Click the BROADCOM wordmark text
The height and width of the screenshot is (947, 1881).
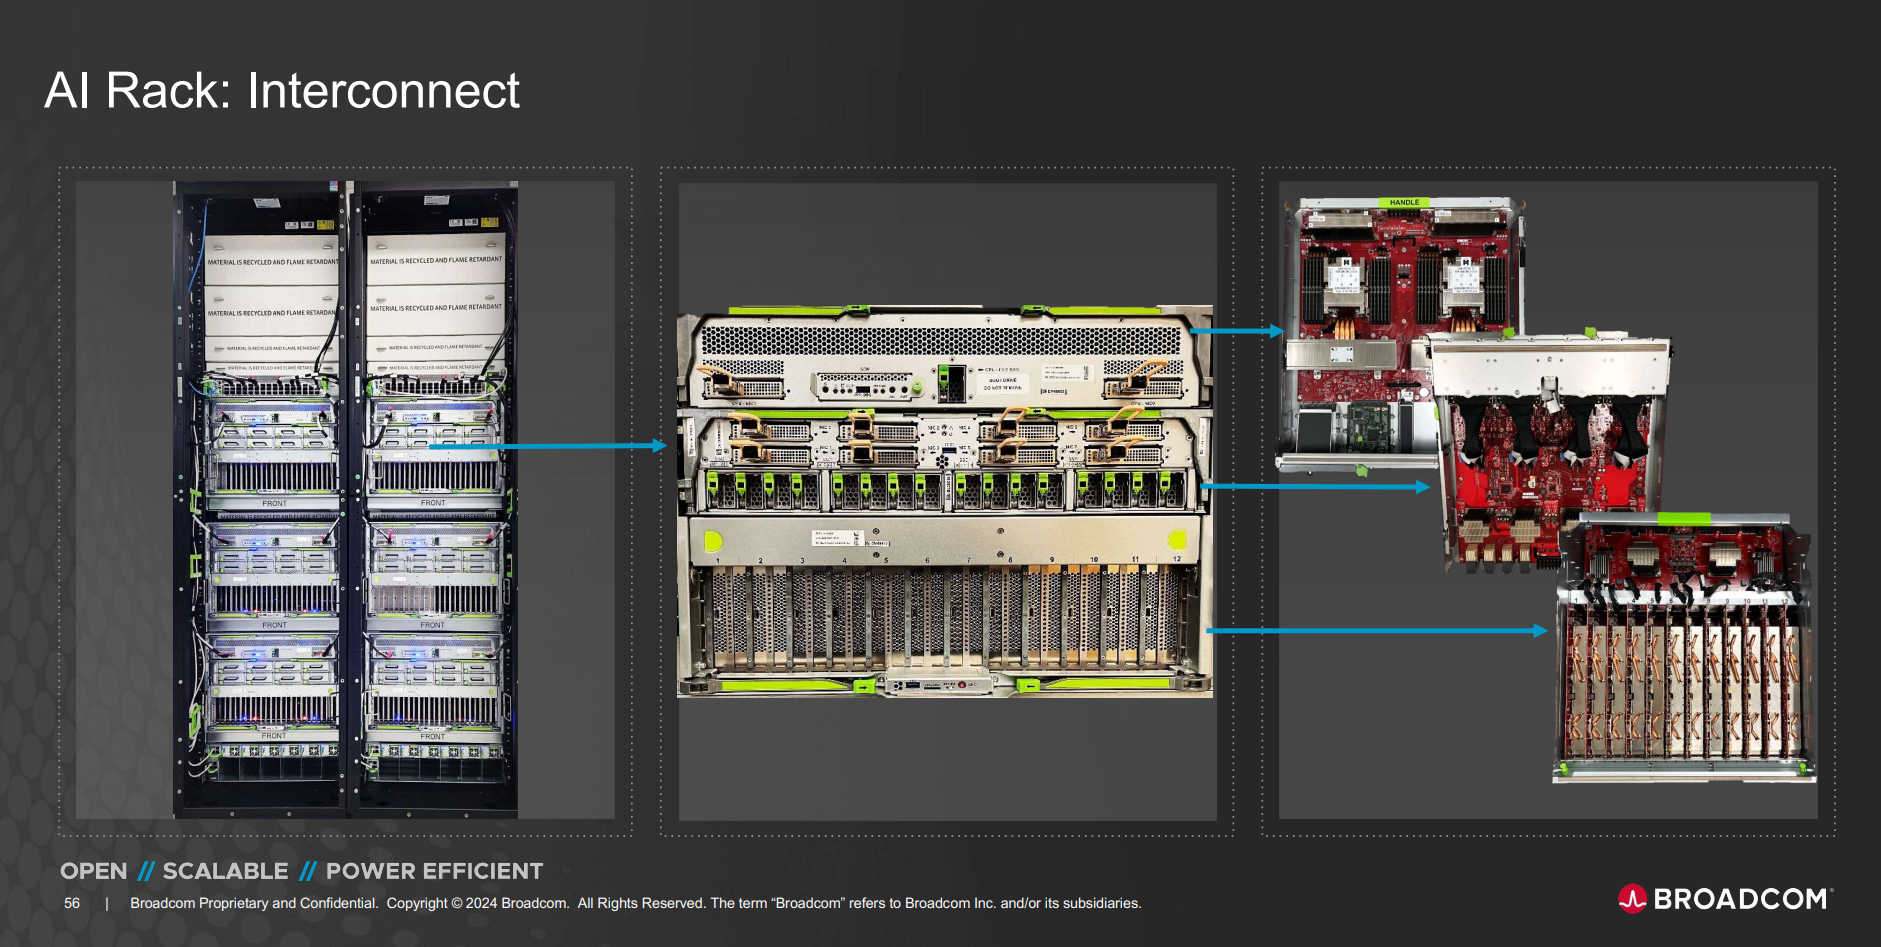pos(1740,899)
